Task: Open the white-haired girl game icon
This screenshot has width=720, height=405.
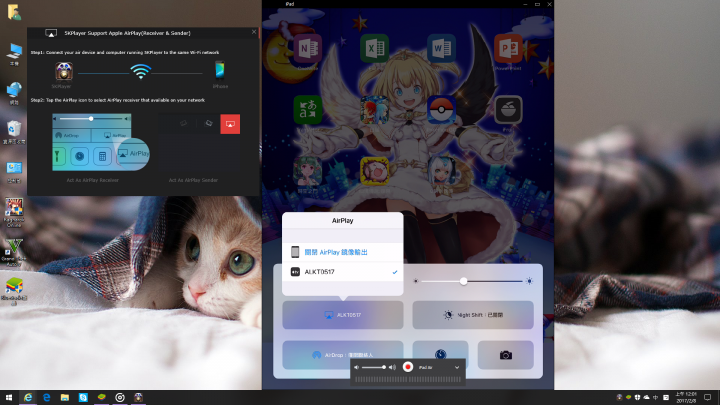Action: coord(441,171)
